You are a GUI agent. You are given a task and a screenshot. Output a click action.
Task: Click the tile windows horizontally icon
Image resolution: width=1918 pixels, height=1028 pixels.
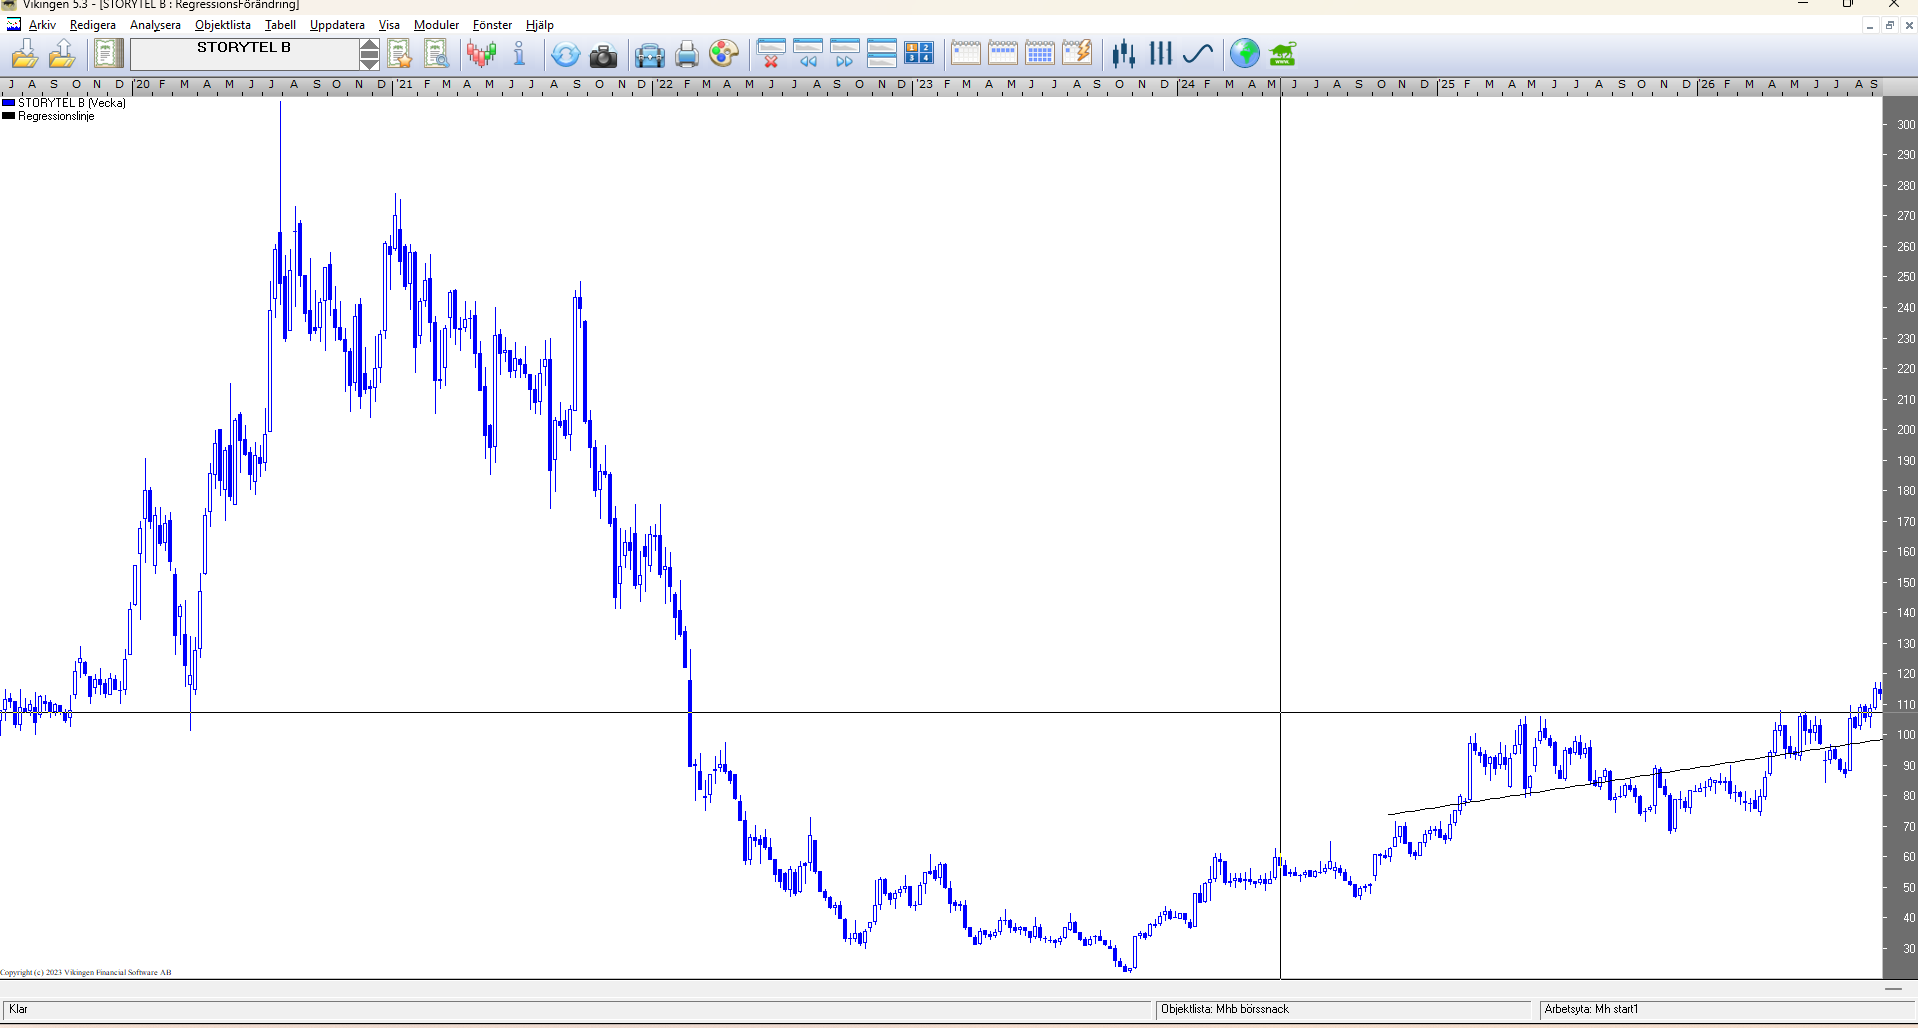tap(882, 54)
